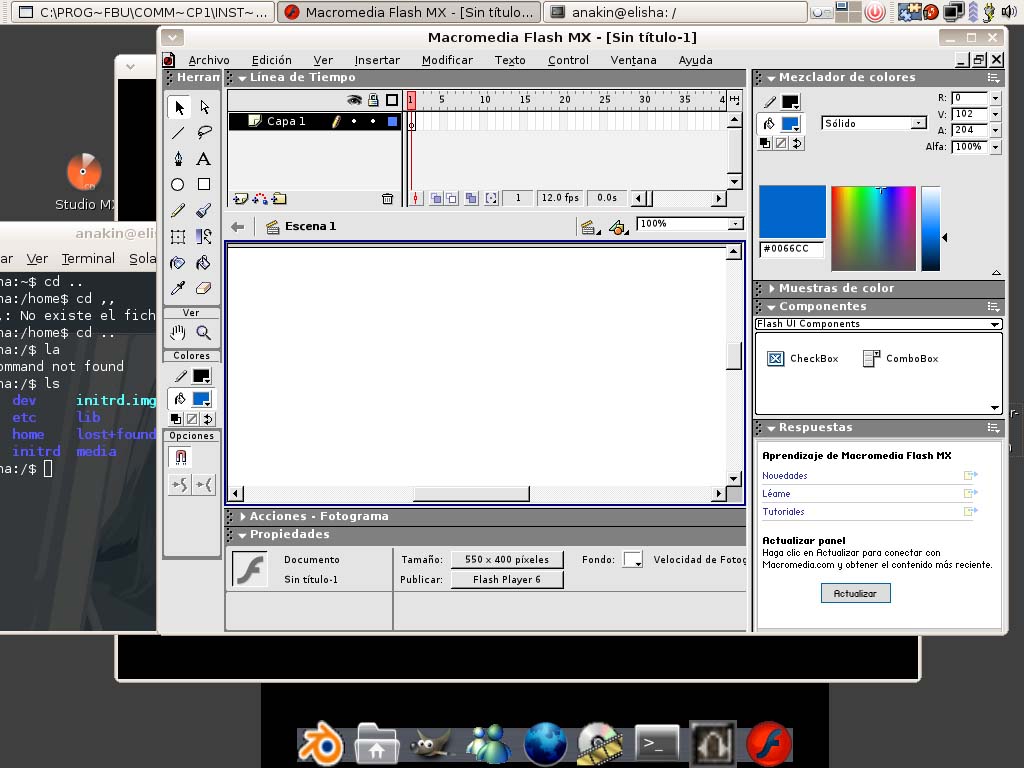Toggle Edit Multiple Frames button
The width and height of the screenshot is (1024, 768).
point(471,198)
